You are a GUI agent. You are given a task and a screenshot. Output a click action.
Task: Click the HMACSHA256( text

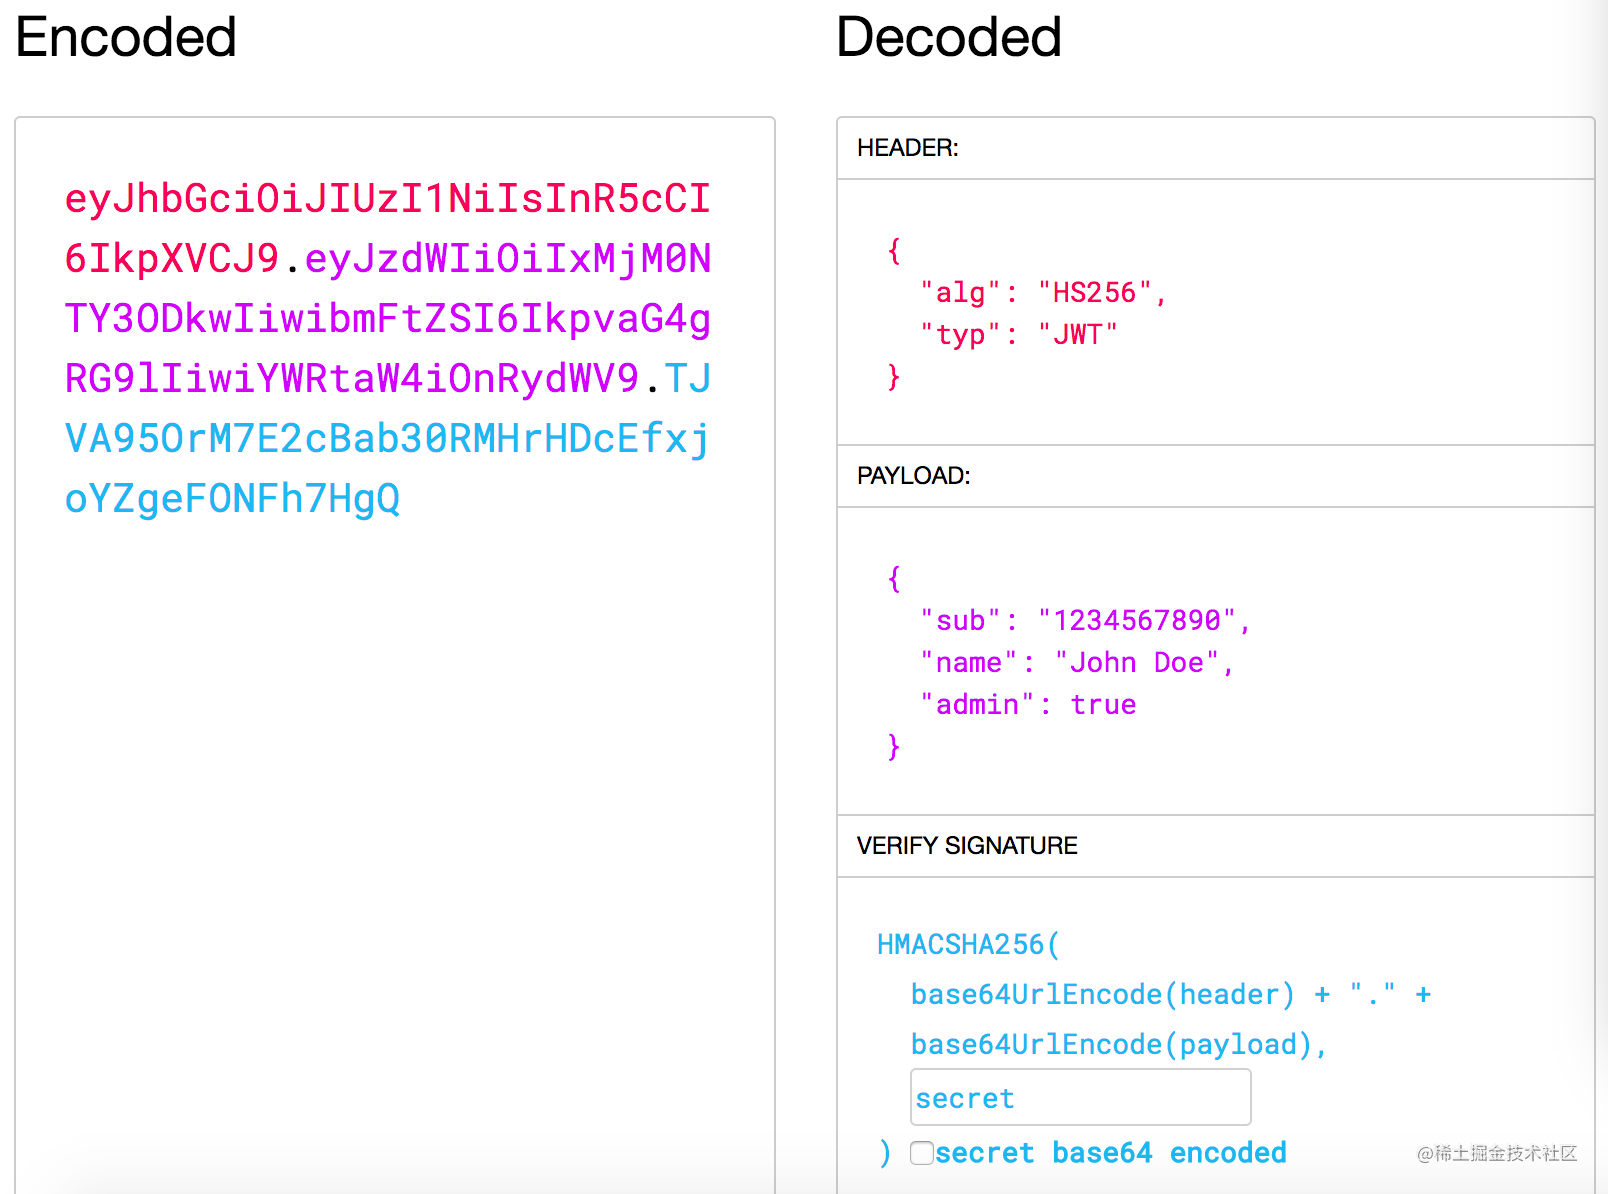[968, 944]
